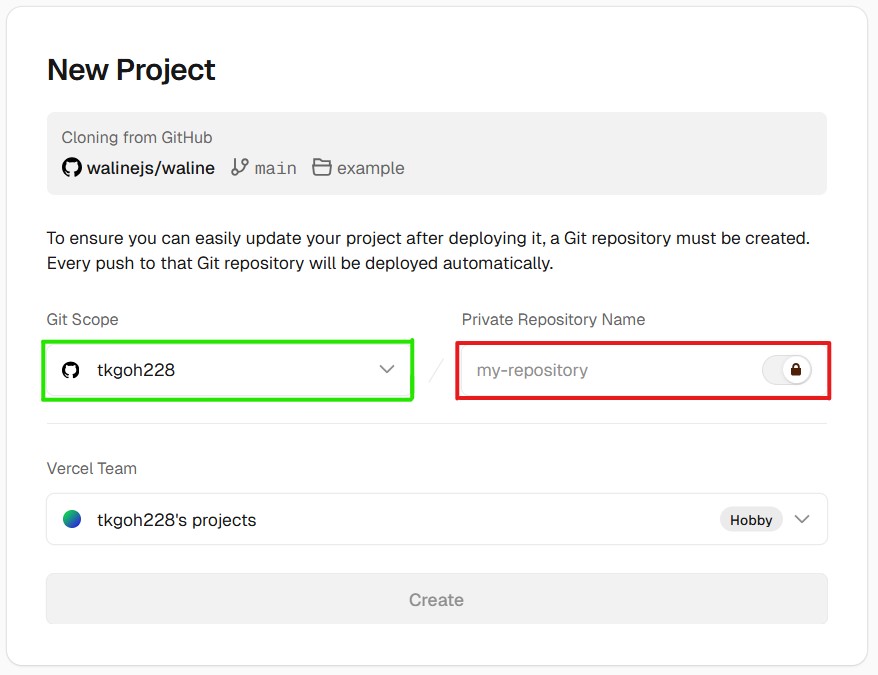Expand the Git Scope chevron arrow
Viewport: 878px width, 675px height.
coord(387,370)
